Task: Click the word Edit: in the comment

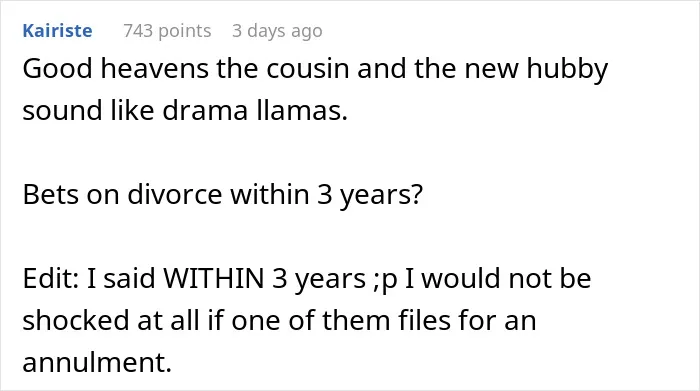Action: [x=51, y=279]
